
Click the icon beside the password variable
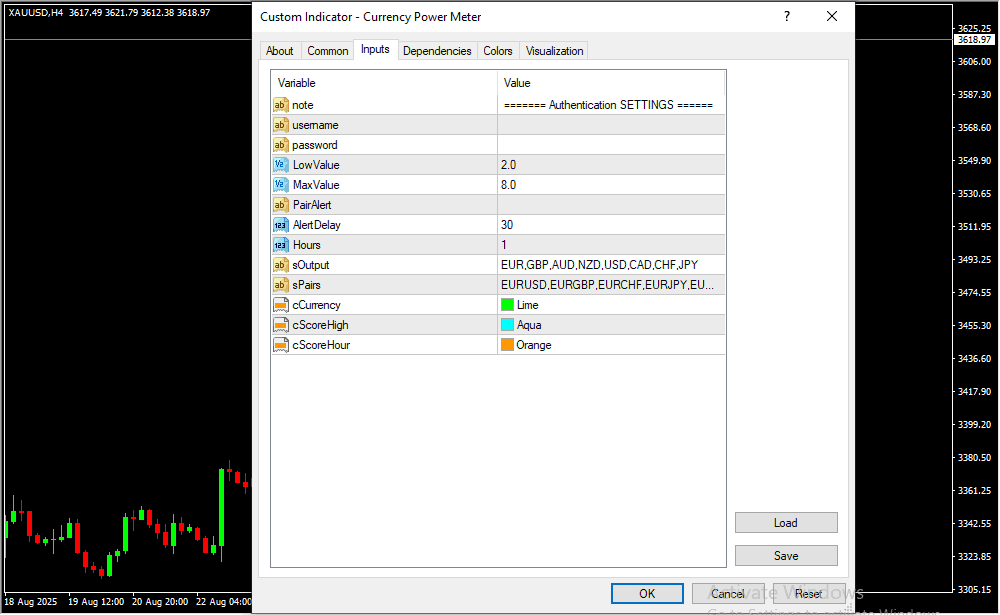coord(280,145)
